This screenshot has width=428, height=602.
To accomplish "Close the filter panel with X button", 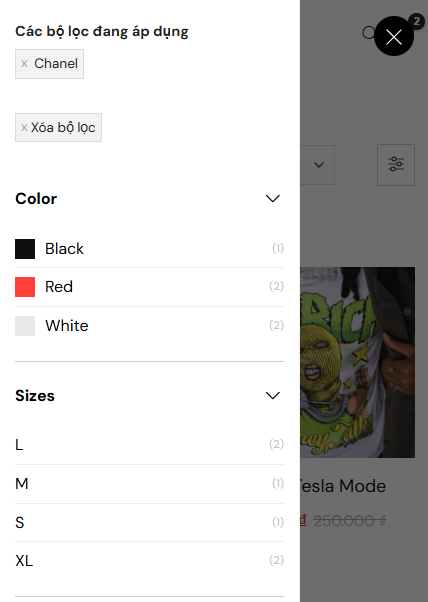I will (394, 36).
